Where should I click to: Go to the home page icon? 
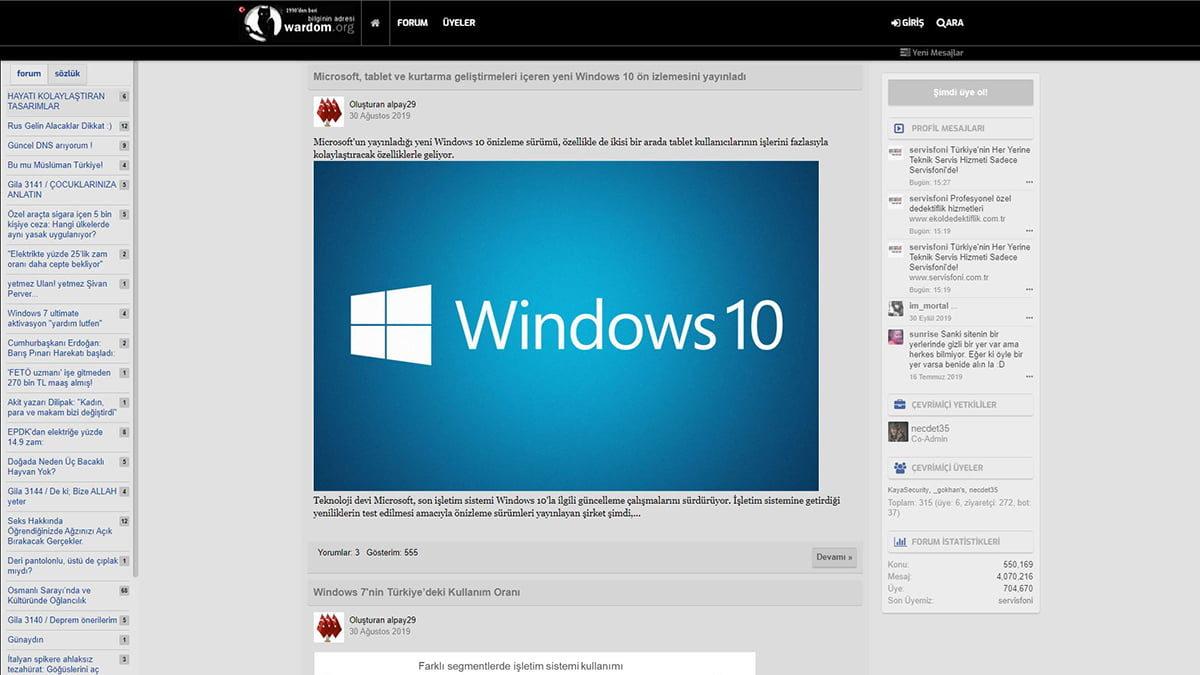click(x=375, y=22)
